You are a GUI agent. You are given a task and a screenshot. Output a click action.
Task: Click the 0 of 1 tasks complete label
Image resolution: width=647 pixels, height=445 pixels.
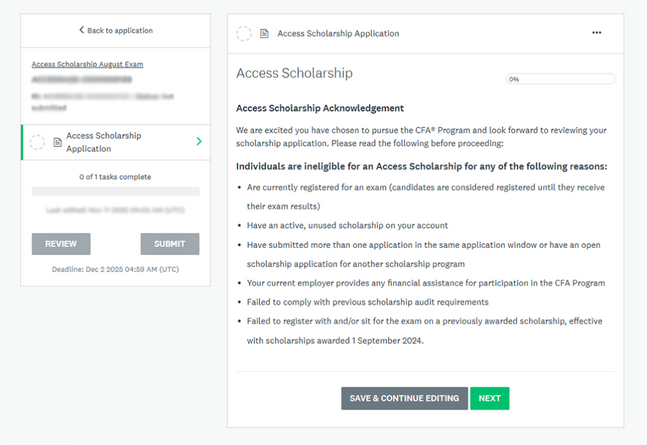(x=115, y=177)
